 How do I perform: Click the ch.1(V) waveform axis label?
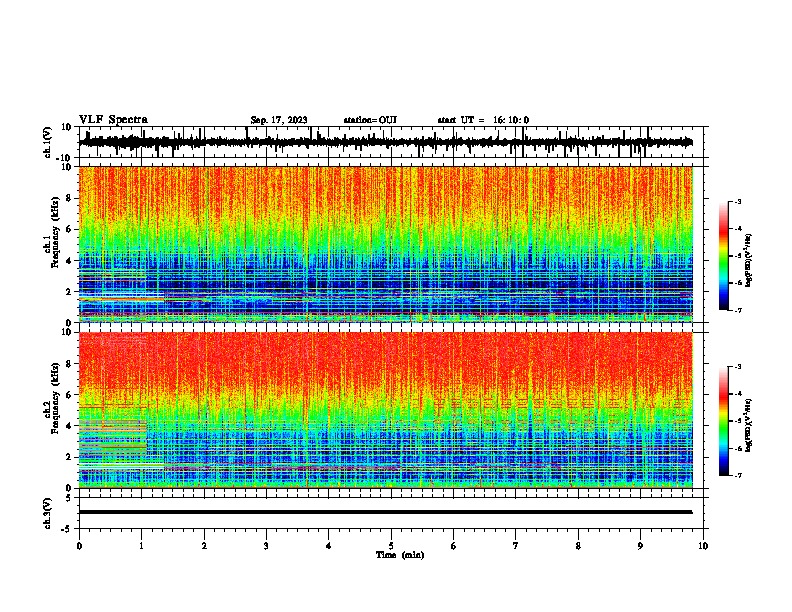pyautogui.click(x=47, y=142)
